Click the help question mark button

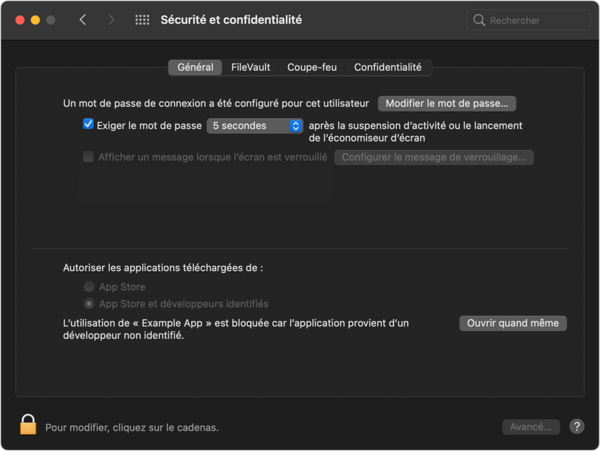577,427
